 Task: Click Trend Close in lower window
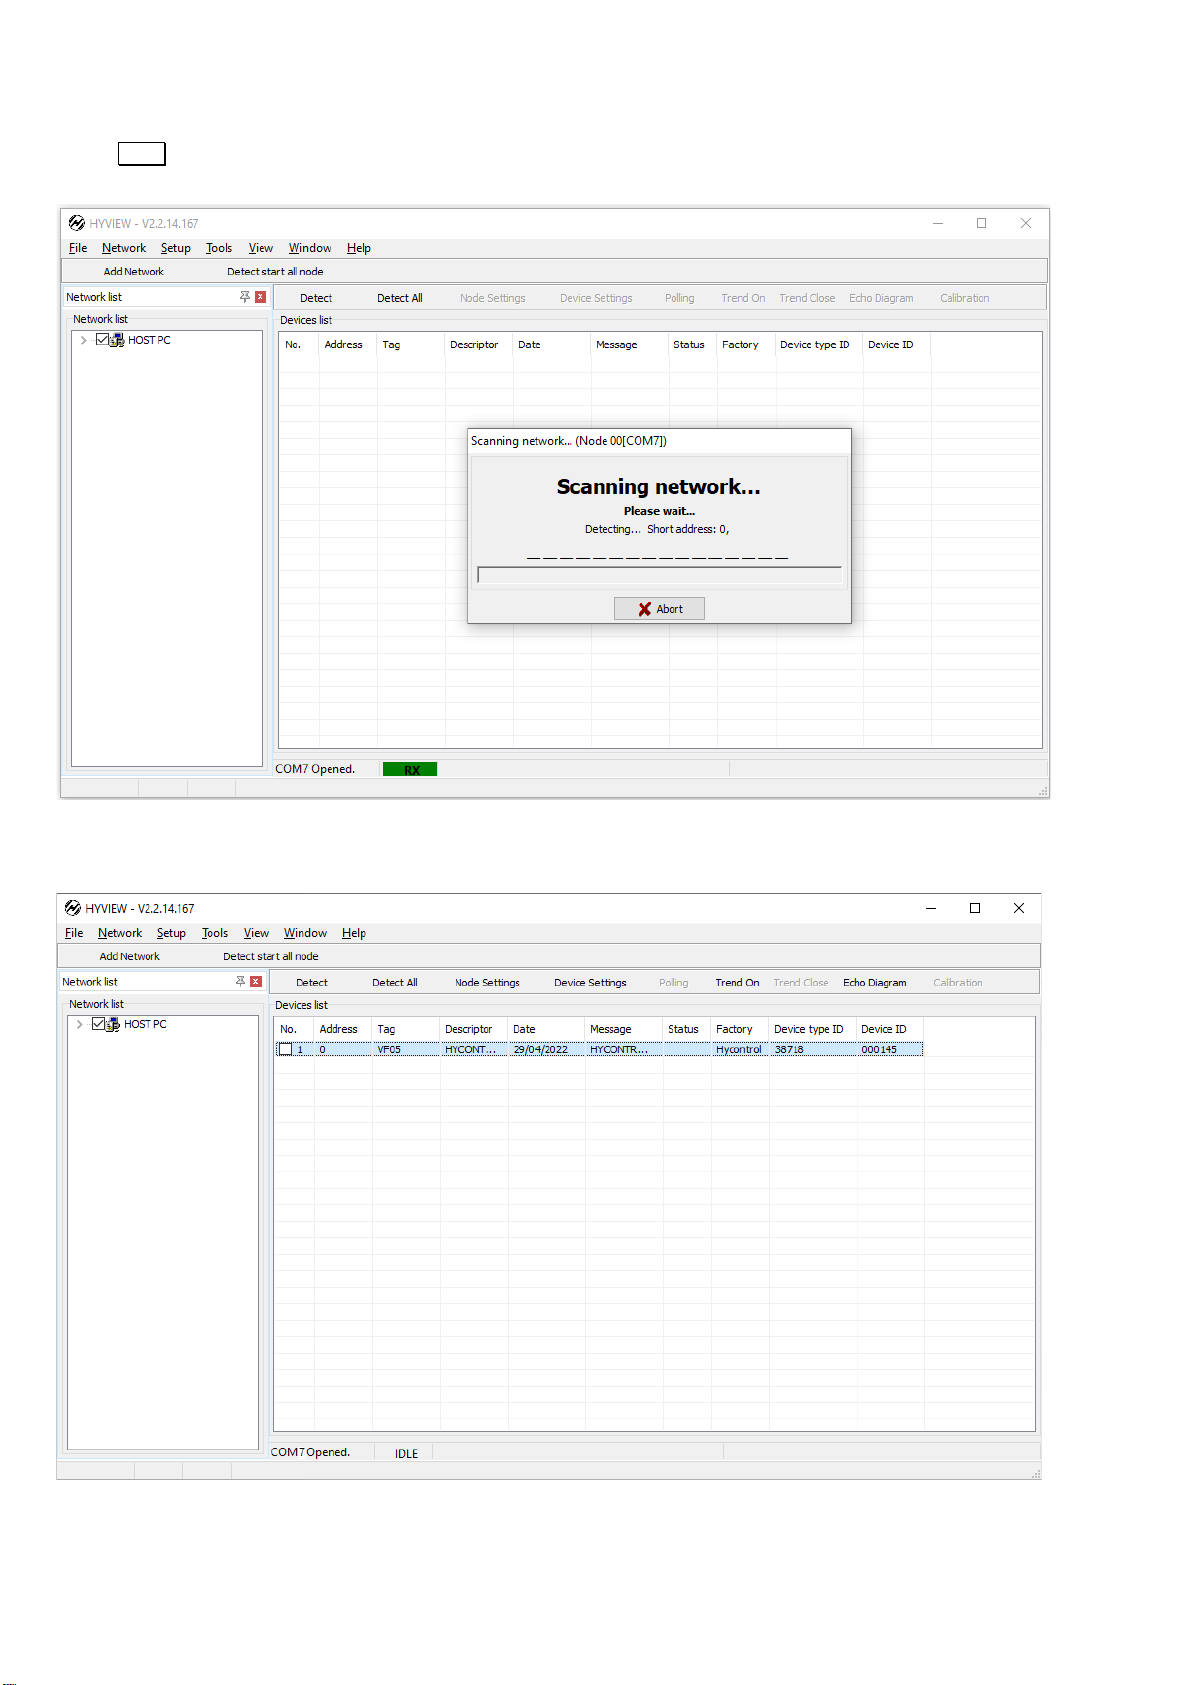click(x=801, y=983)
